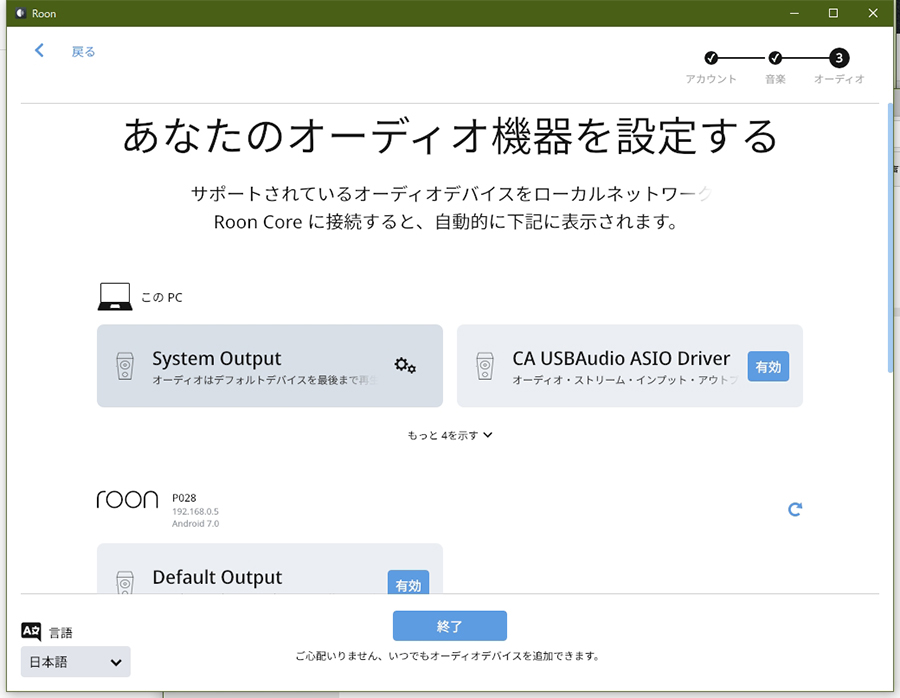
Task: Click the laptop icon for このPC
Action: (115, 297)
